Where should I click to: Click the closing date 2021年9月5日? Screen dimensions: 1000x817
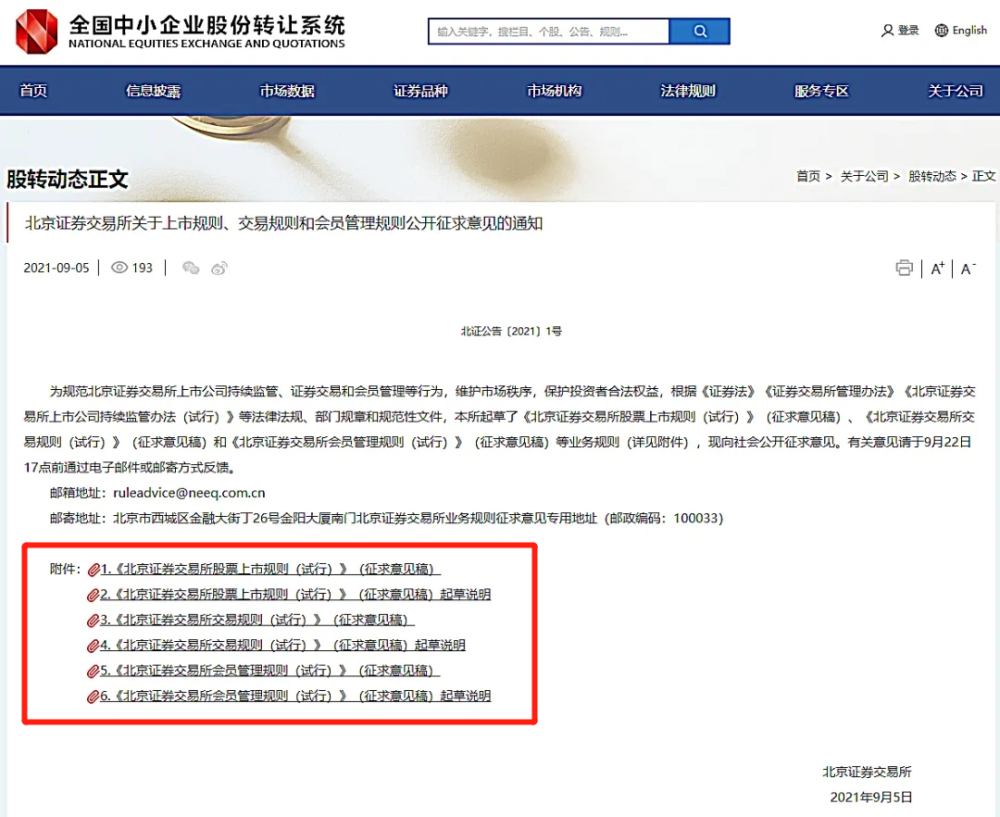pos(871,797)
